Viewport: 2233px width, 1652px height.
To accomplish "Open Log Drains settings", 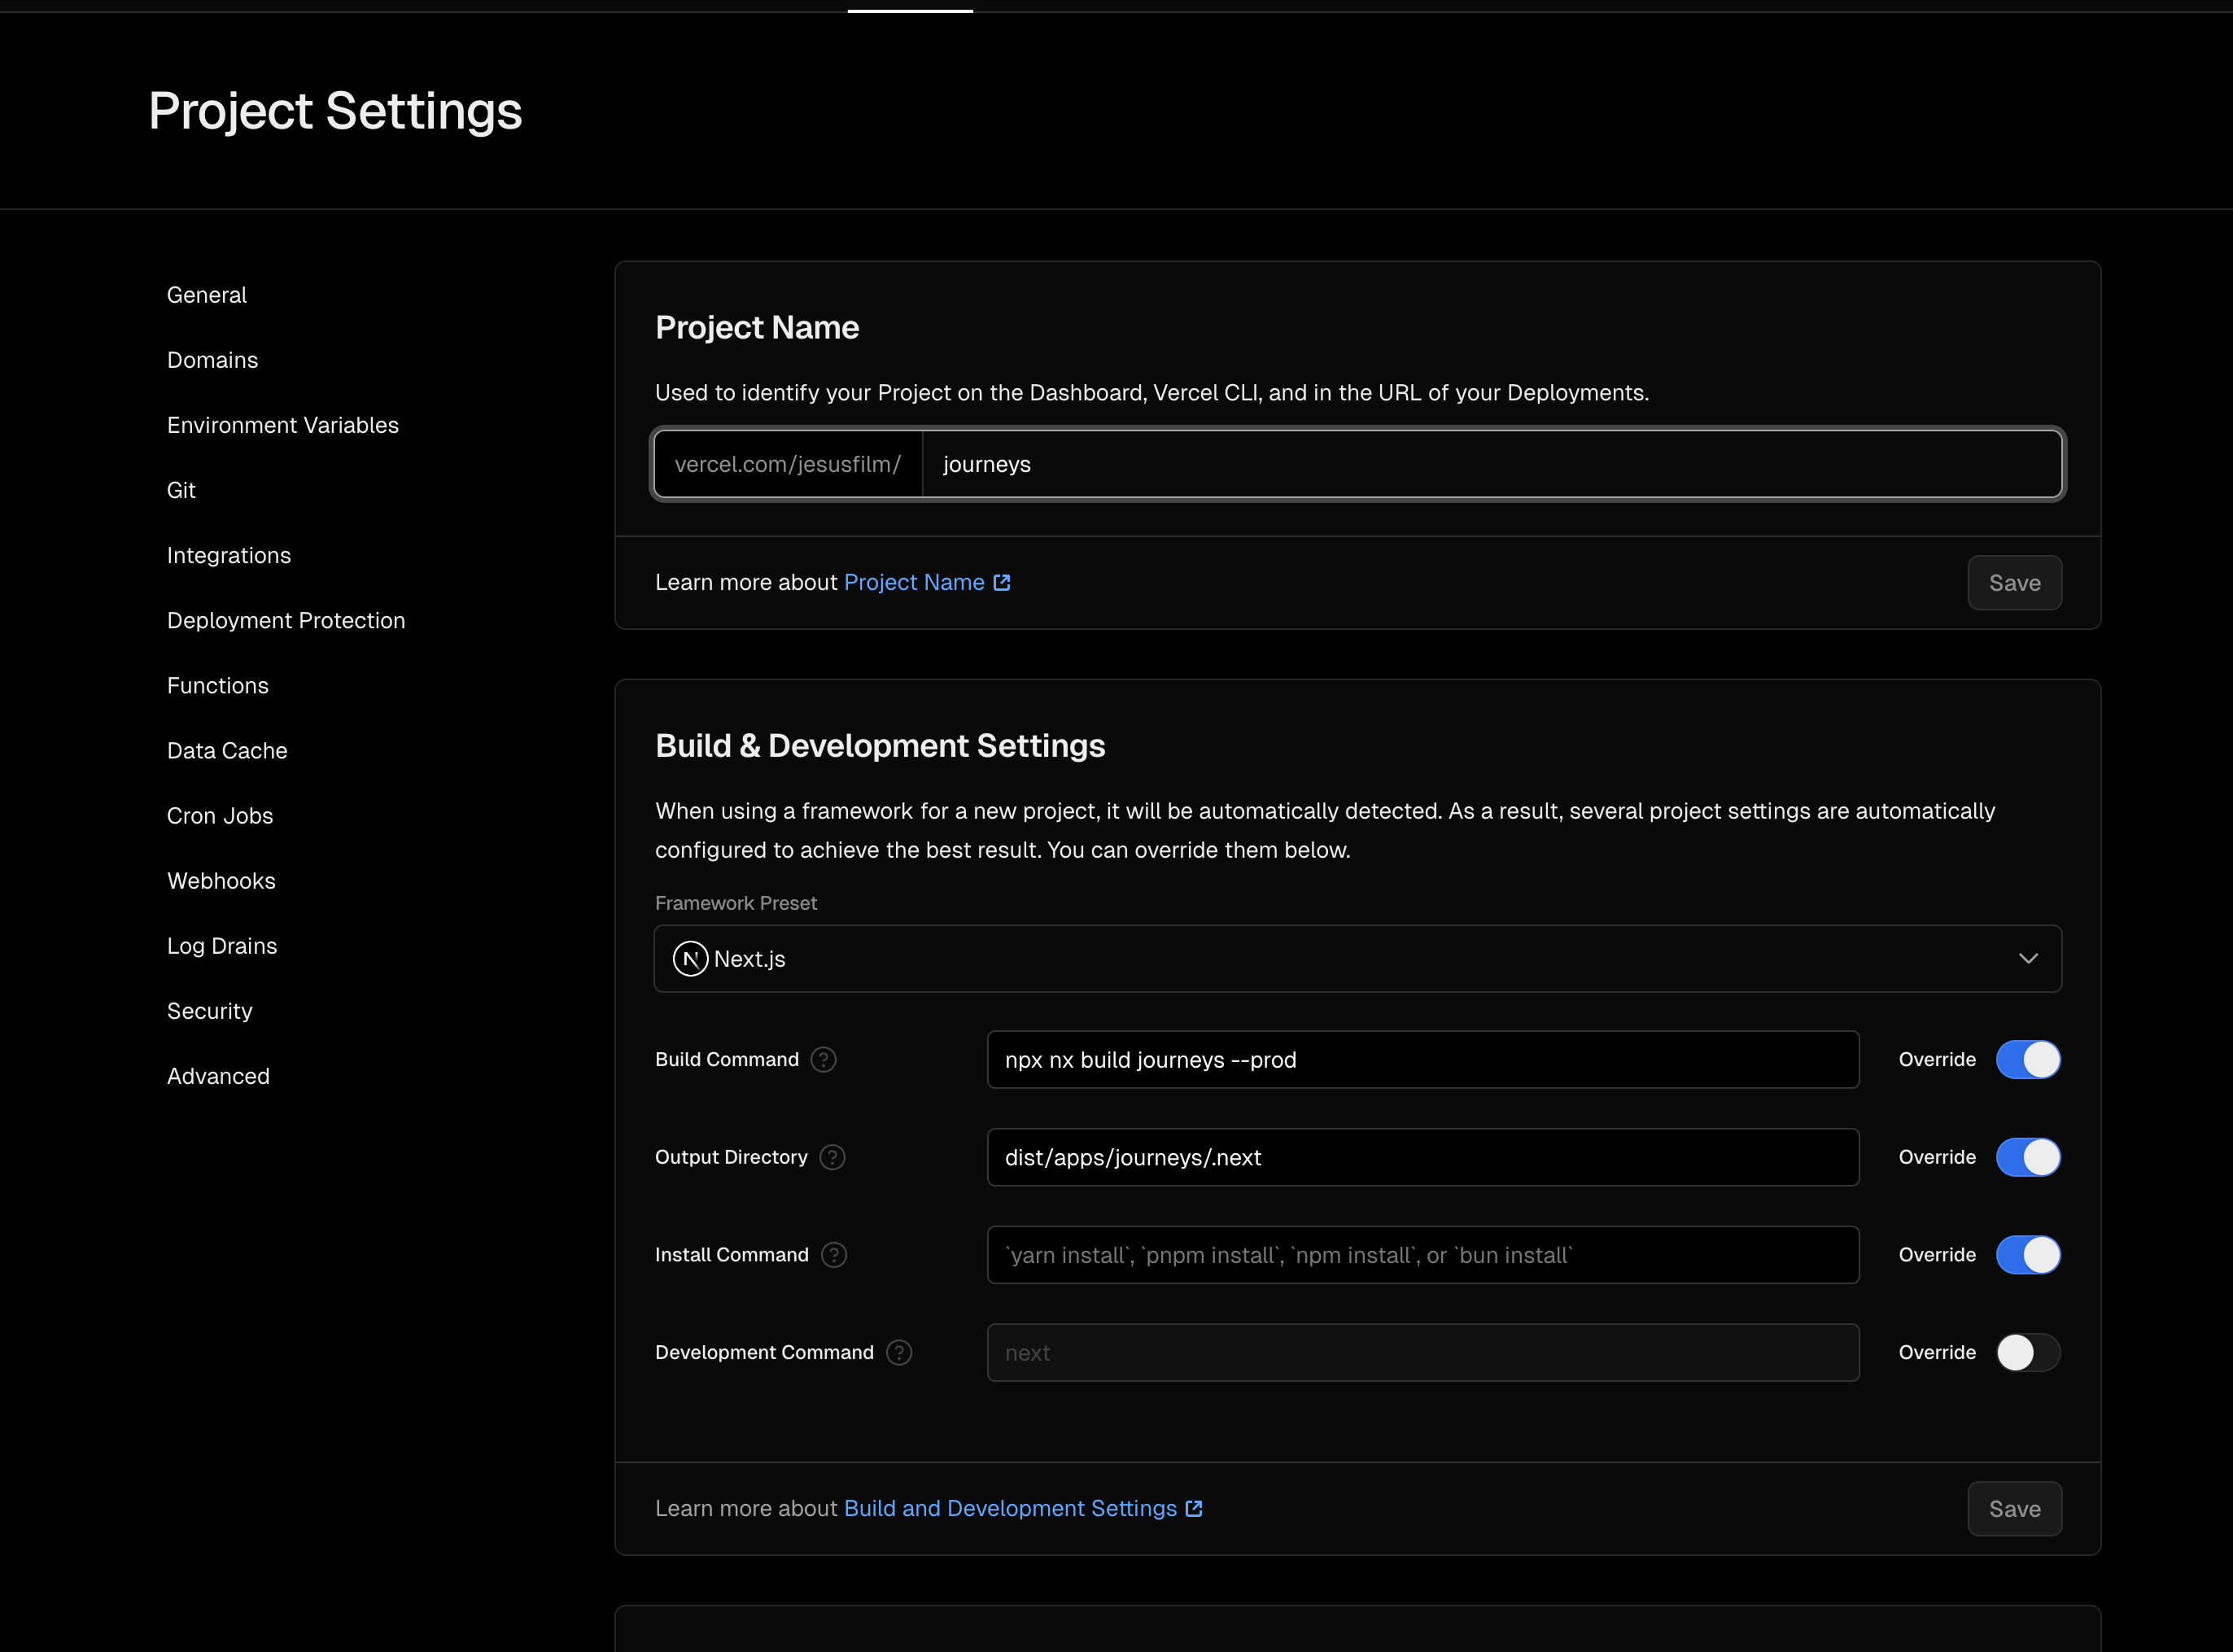I will (x=222, y=946).
